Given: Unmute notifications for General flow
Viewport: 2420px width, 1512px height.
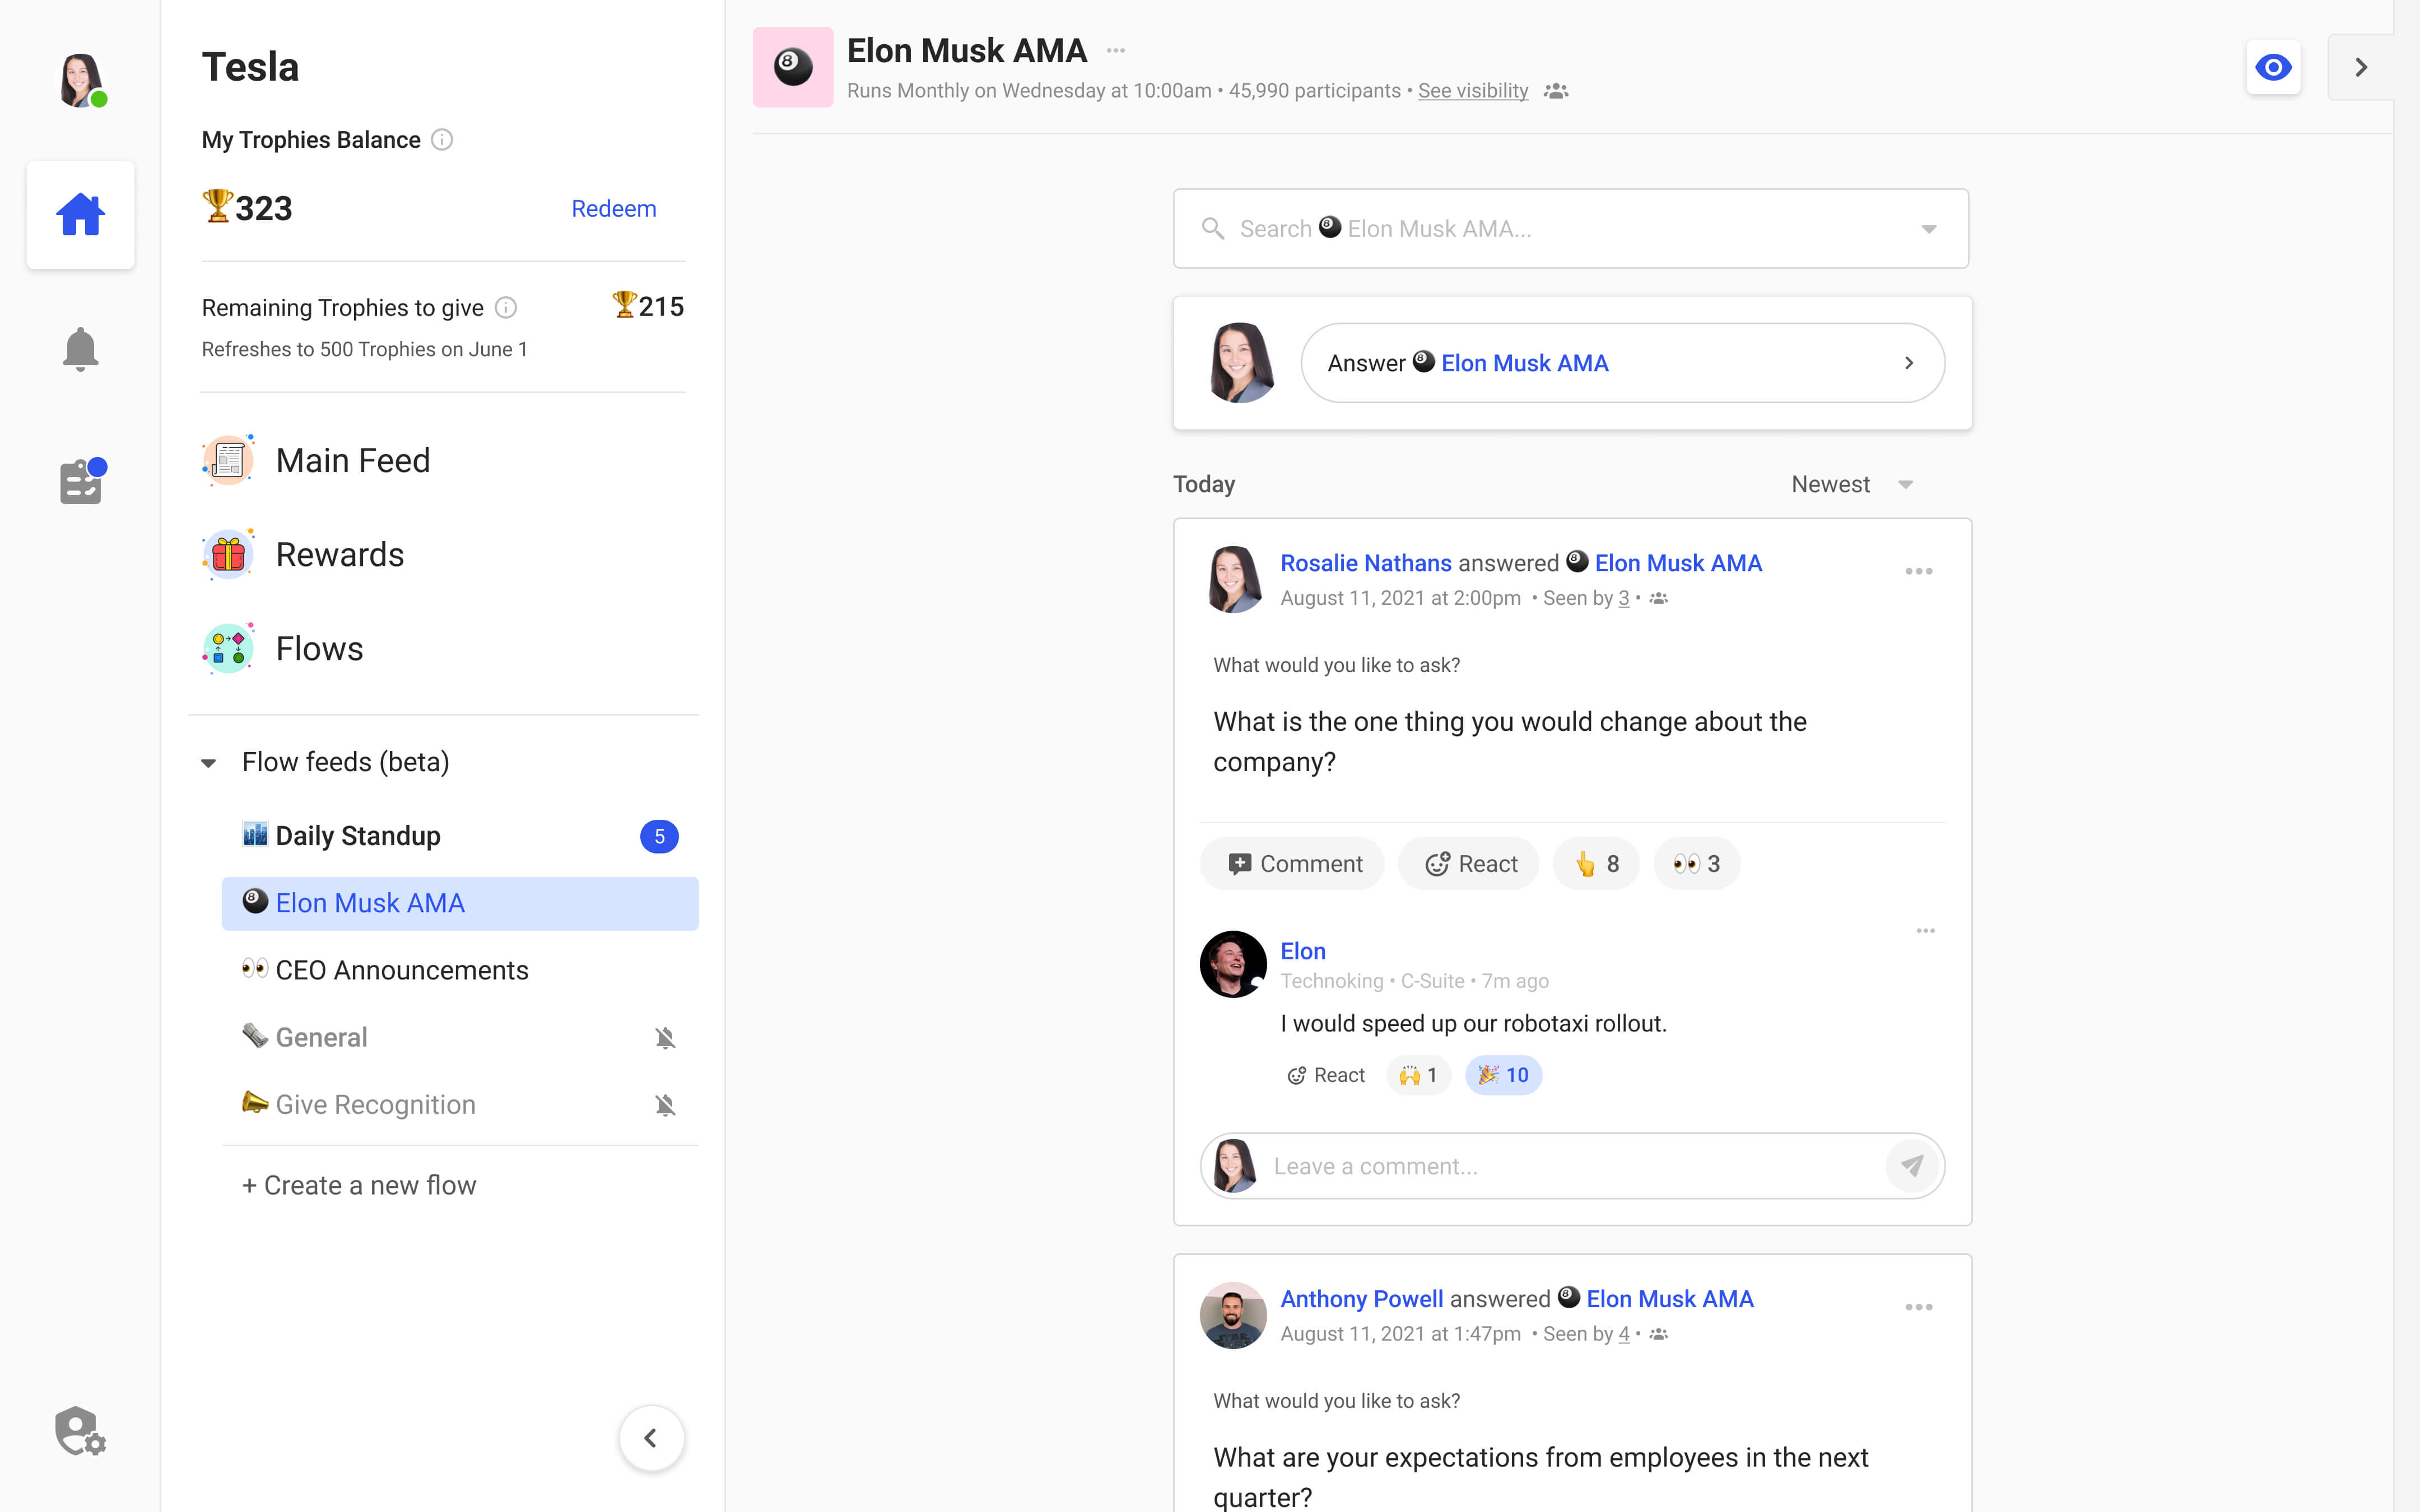Looking at the screenshot, I should click(x=665, y=1038).
